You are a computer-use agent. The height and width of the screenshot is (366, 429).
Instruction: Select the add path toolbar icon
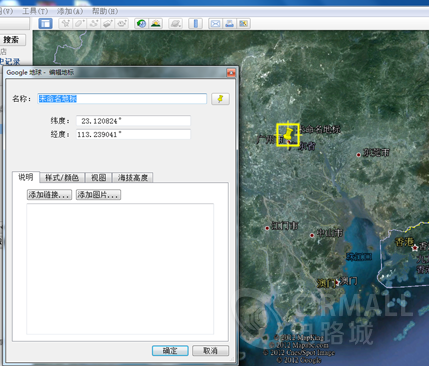pyautogui.click(x=94, y=24)
